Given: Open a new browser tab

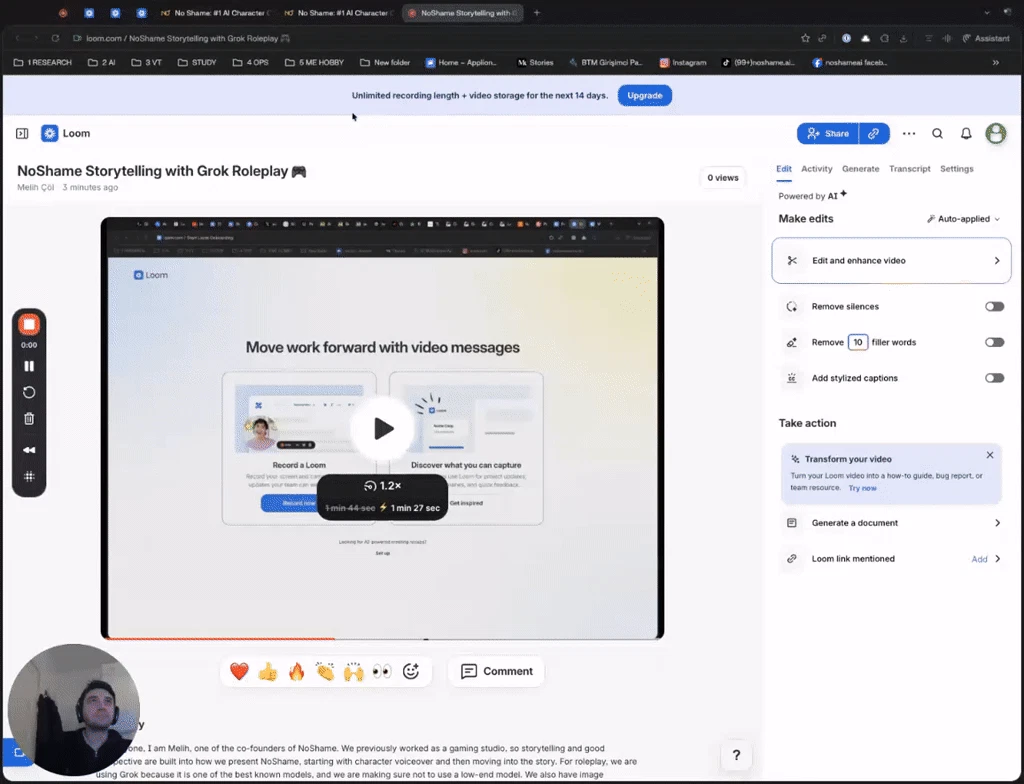Looking at the screenshot, I should (x=537, y=12).
